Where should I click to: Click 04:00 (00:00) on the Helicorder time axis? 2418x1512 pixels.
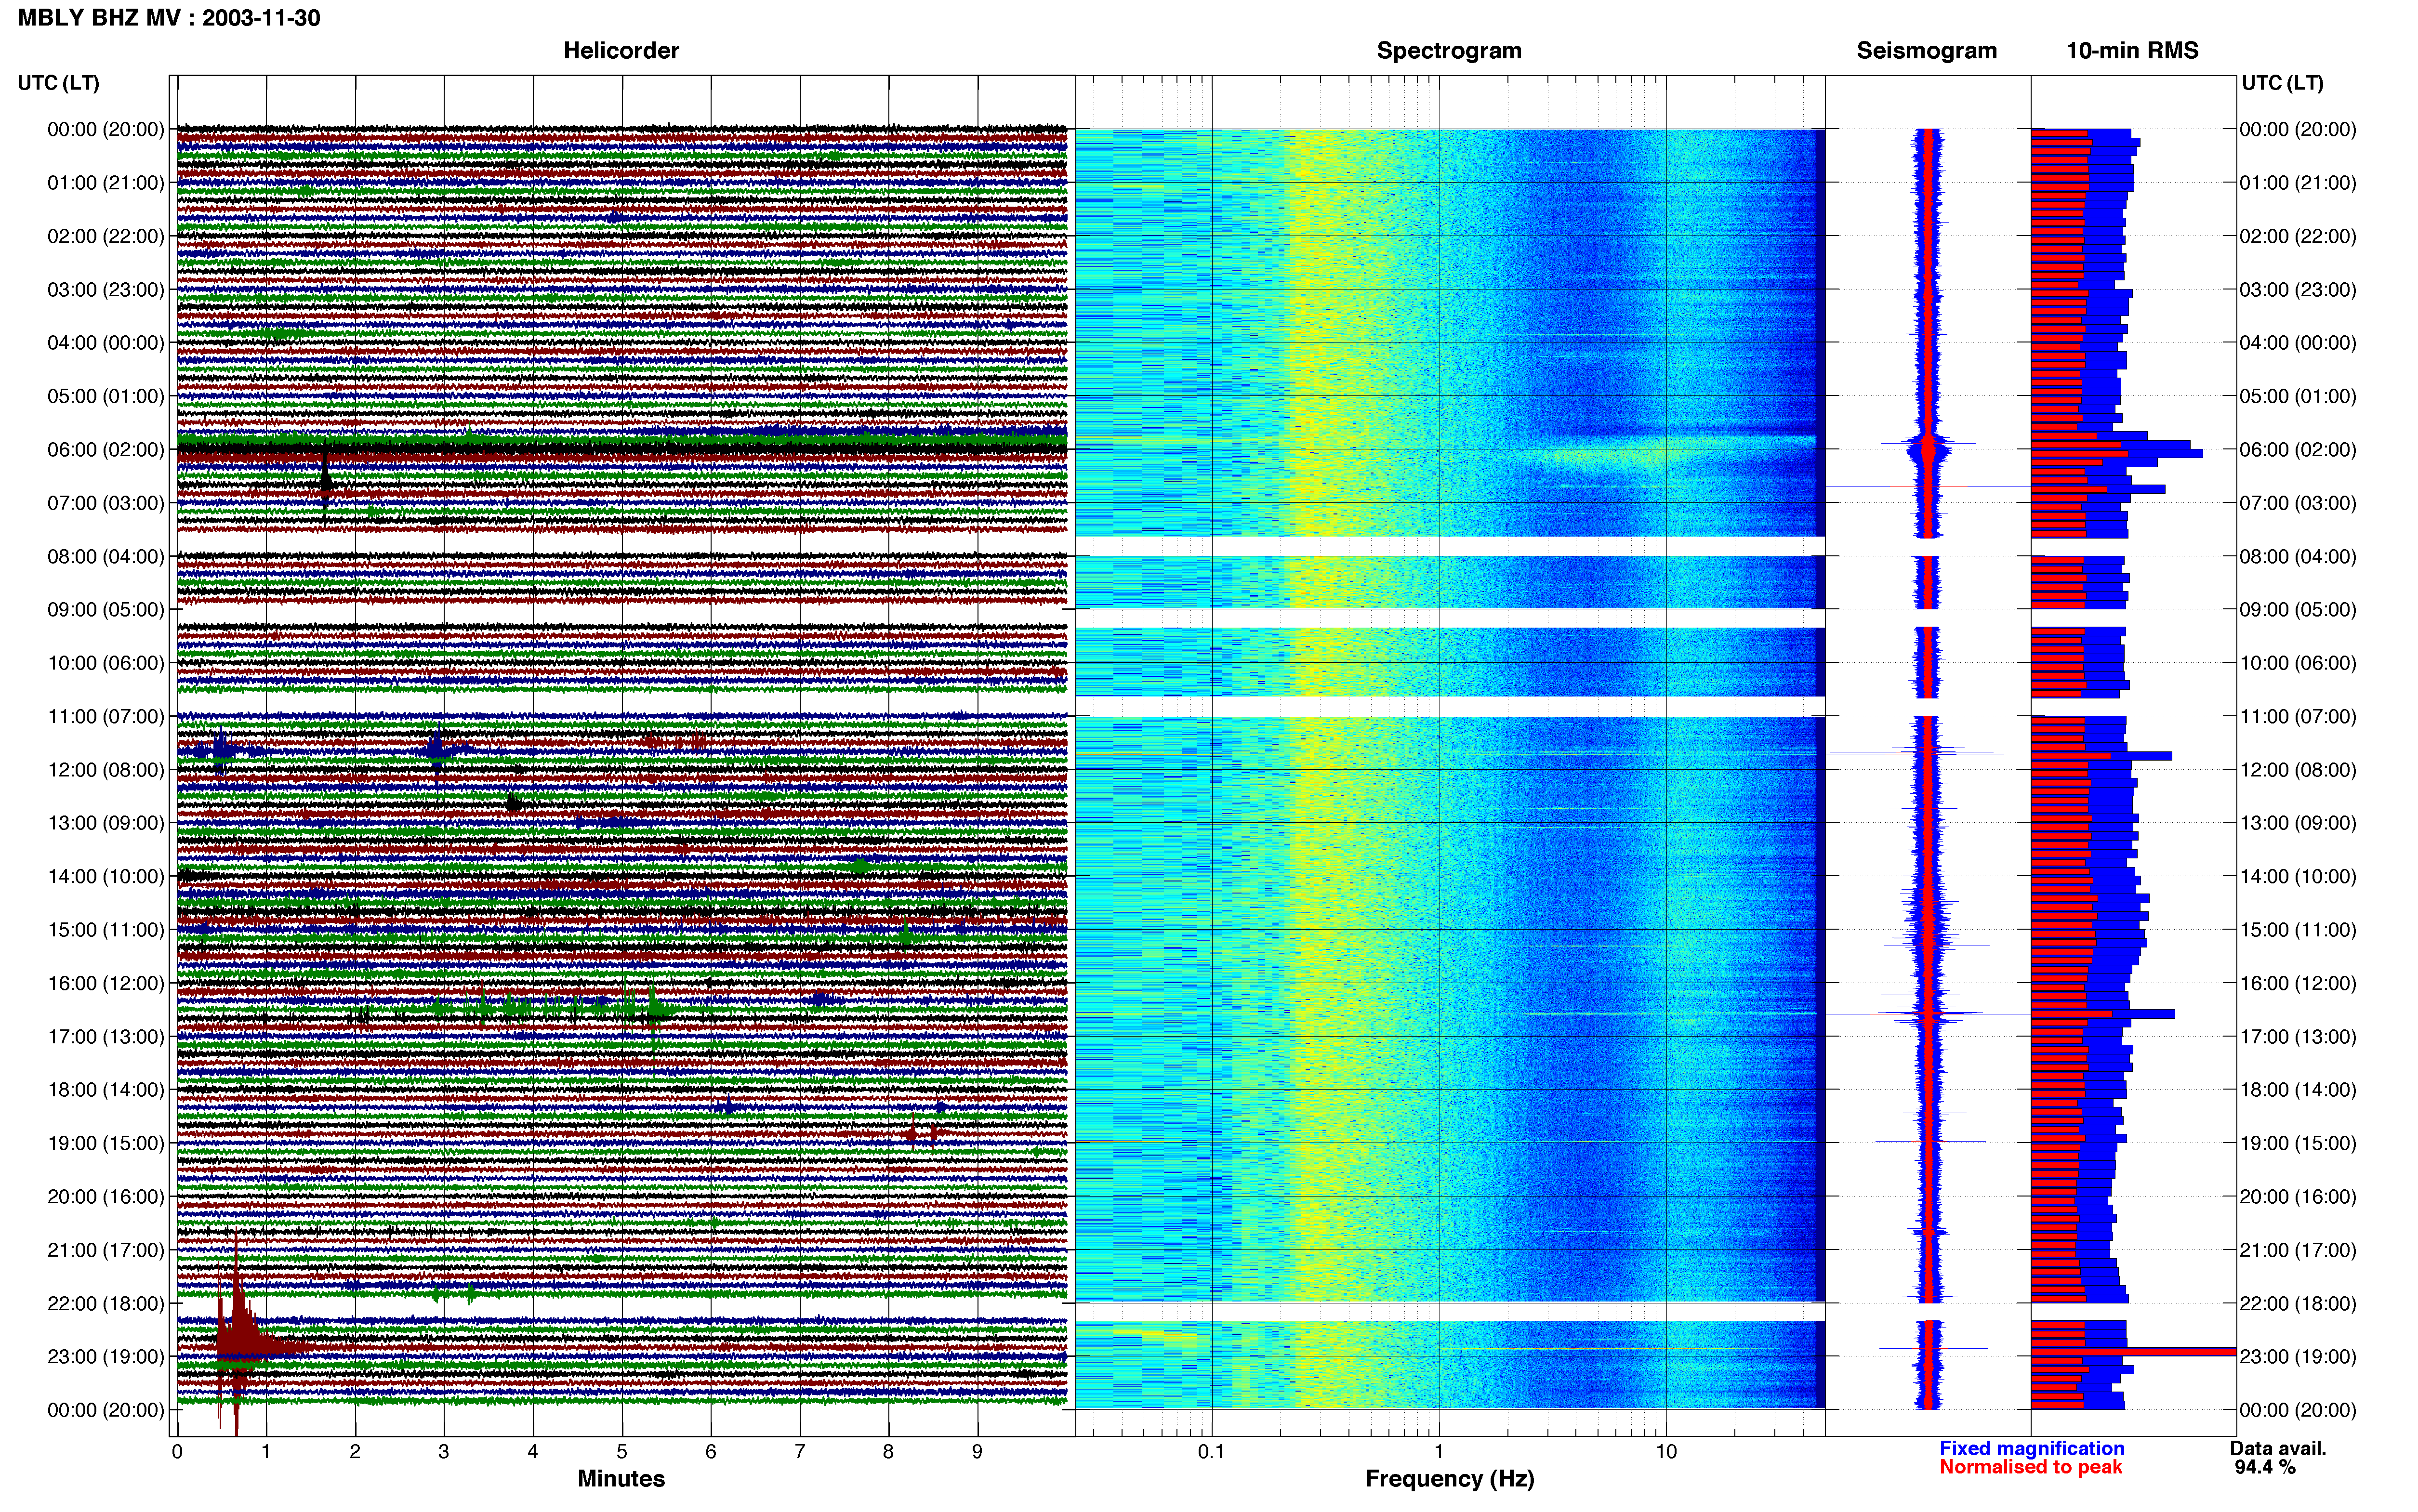point(106,343)
